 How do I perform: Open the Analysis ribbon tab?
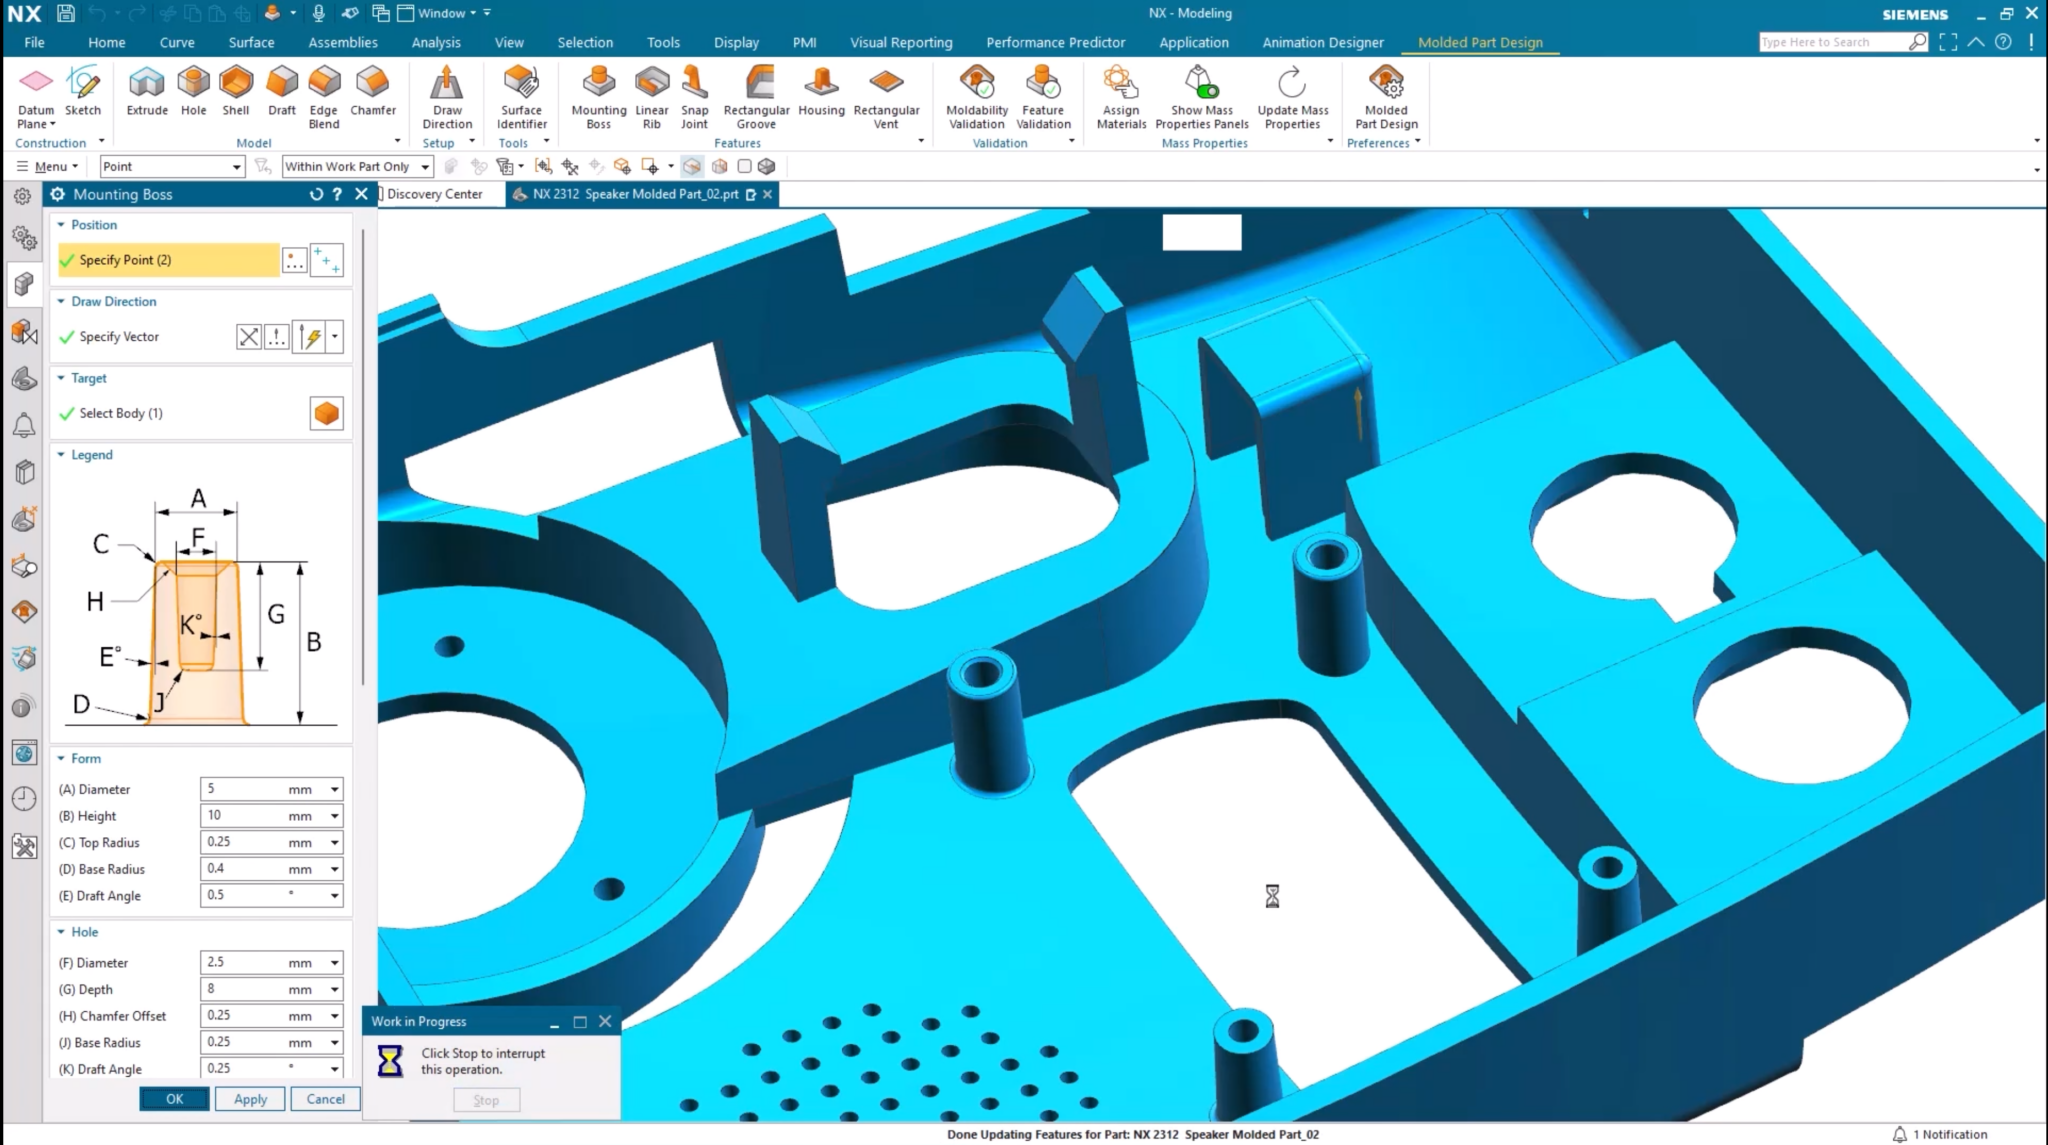(x=436, y=42)
